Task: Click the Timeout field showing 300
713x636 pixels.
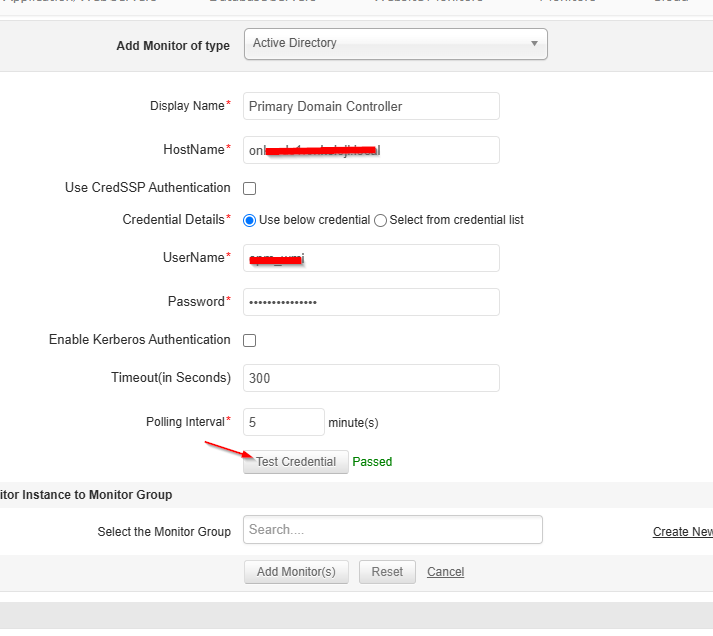Action: point(371,378)
